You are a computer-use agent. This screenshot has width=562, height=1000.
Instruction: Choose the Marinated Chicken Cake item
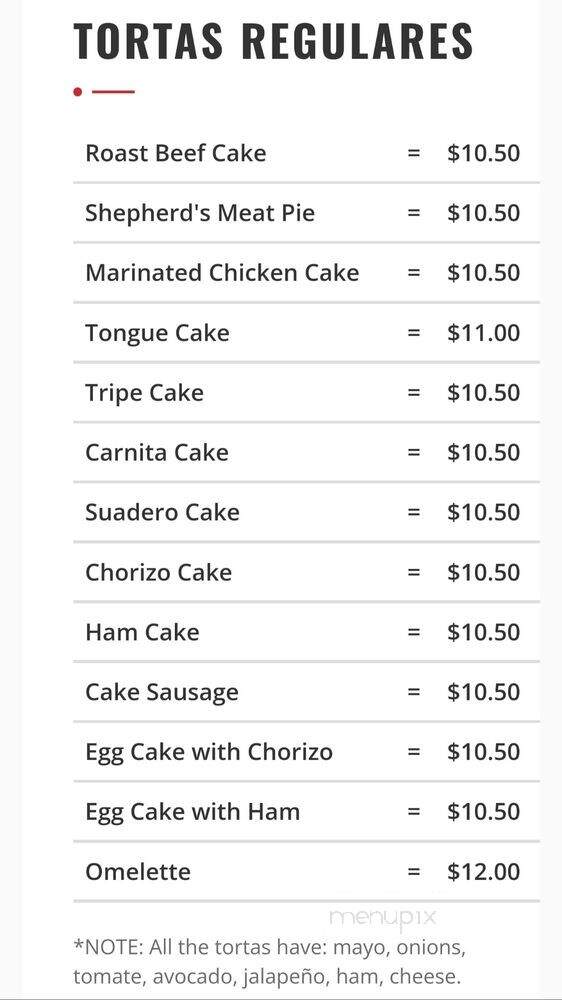306,273
